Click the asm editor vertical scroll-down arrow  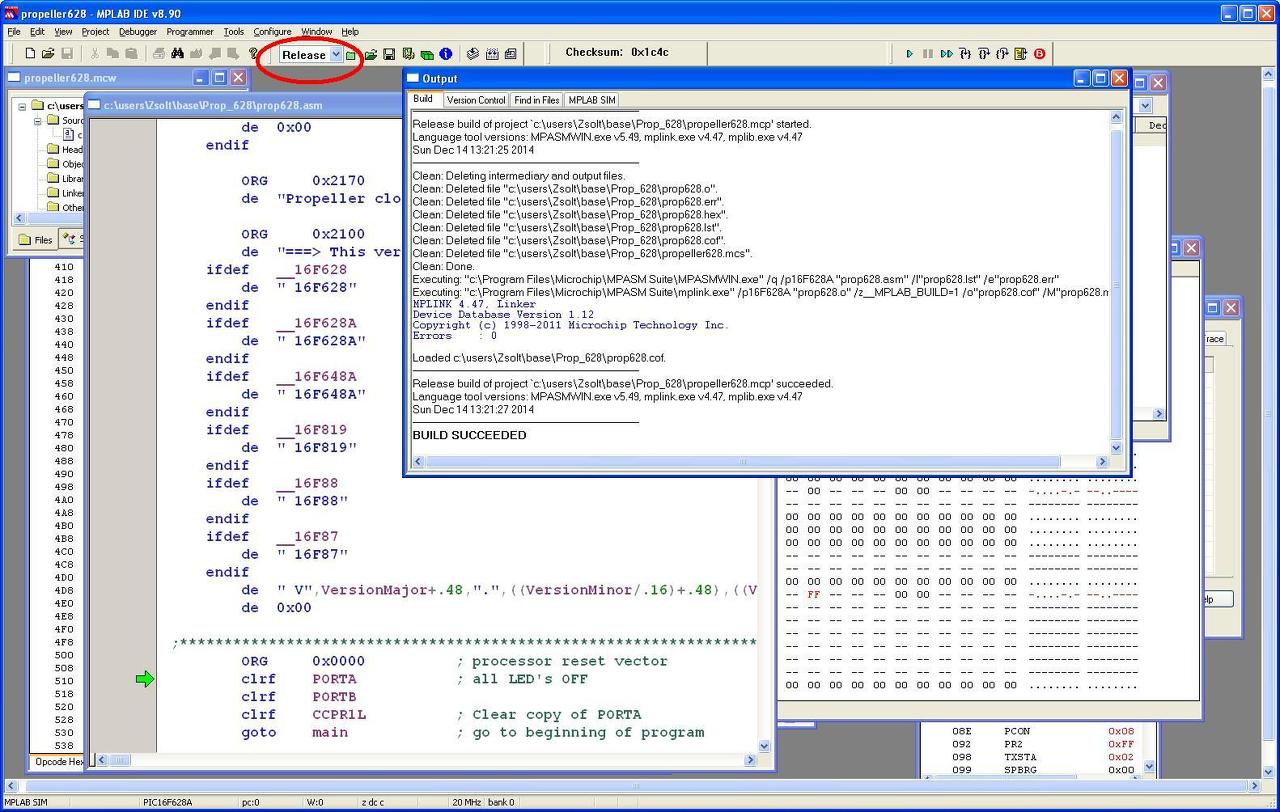(x=765, y=746)
